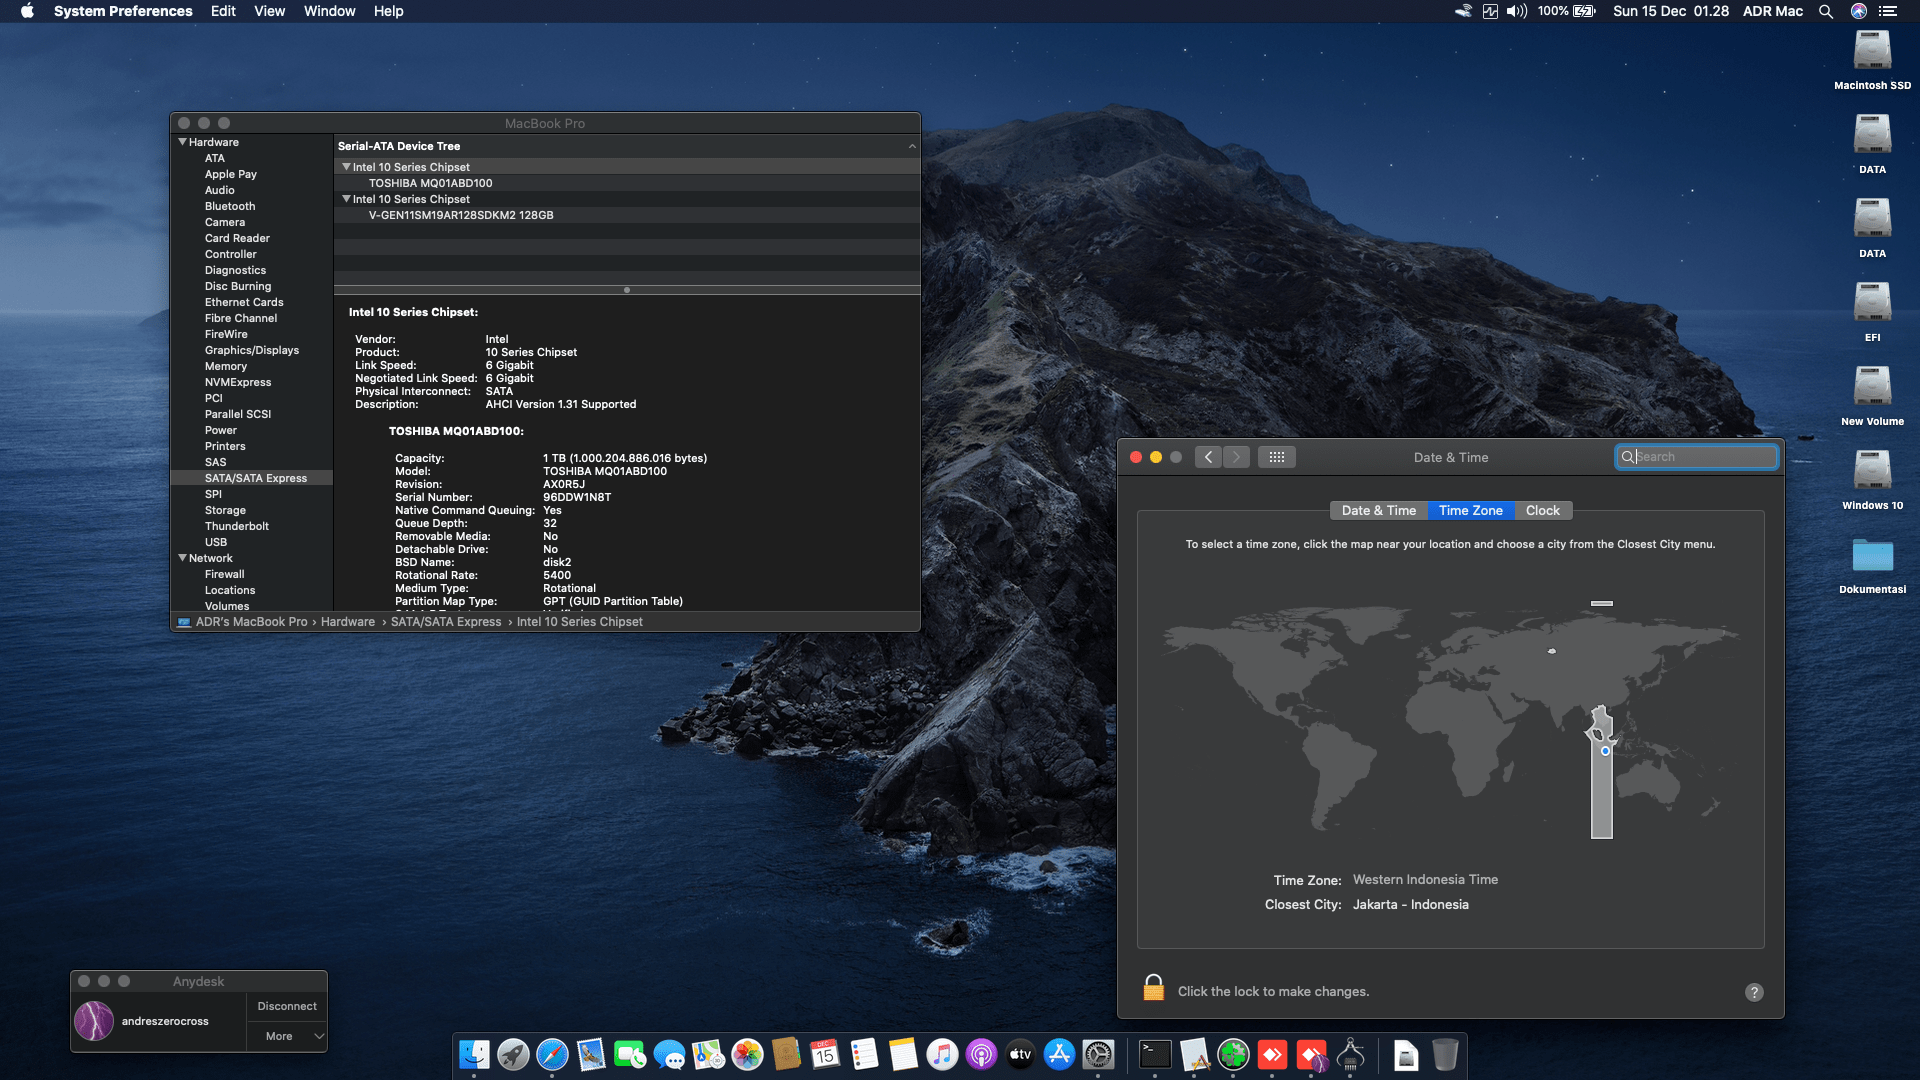Viewport: 1920px width, 1080px height.
Task: Select the Jakarta marker on the map
Action: pyautogui.click(x=1604, y=750)
